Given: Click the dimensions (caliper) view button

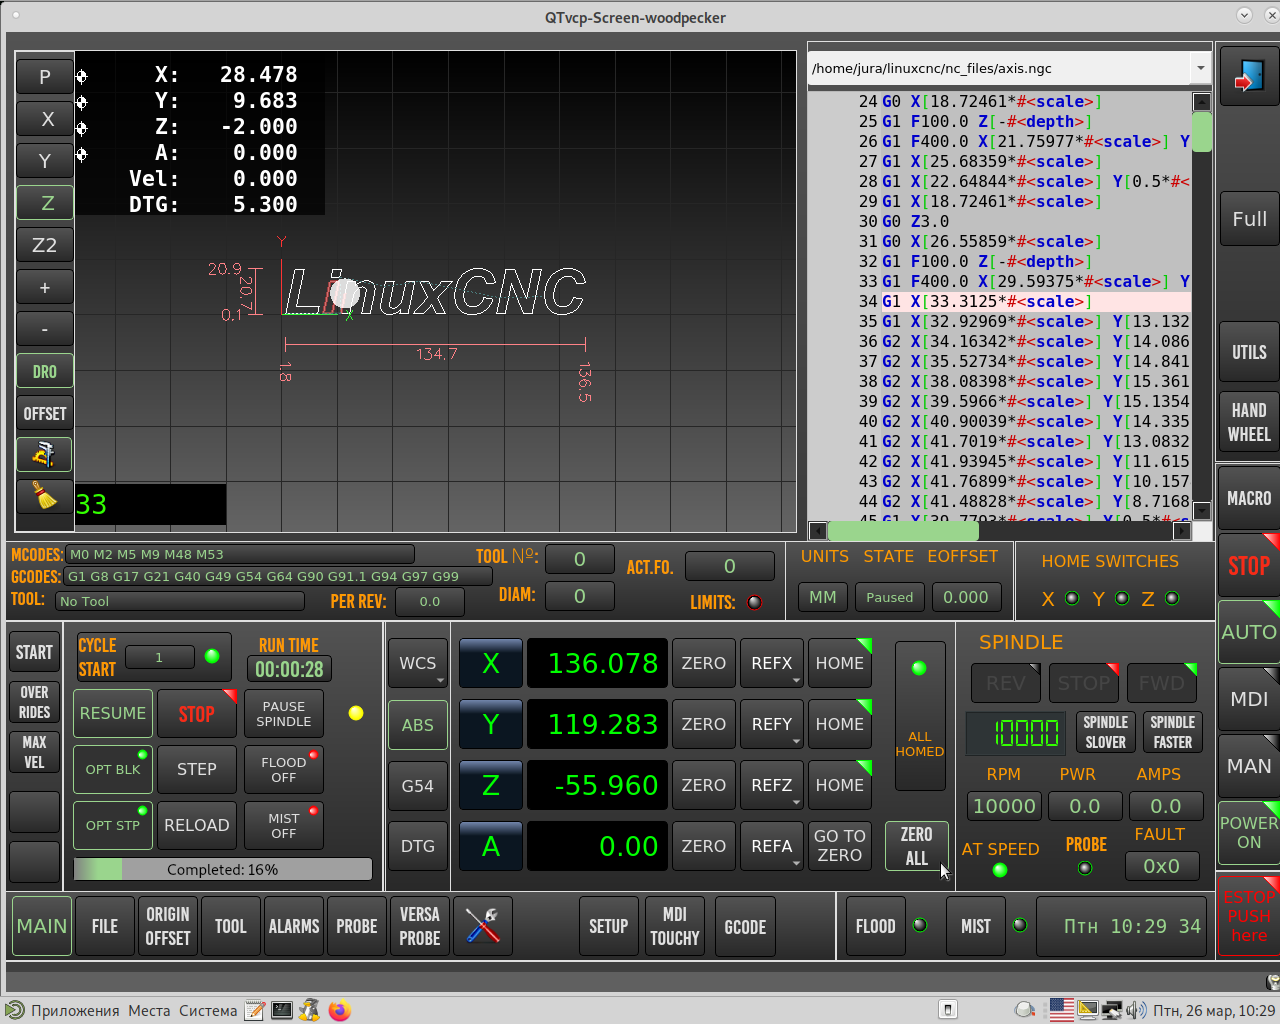Looking at the screenshot, I should [x=44, y=455].
